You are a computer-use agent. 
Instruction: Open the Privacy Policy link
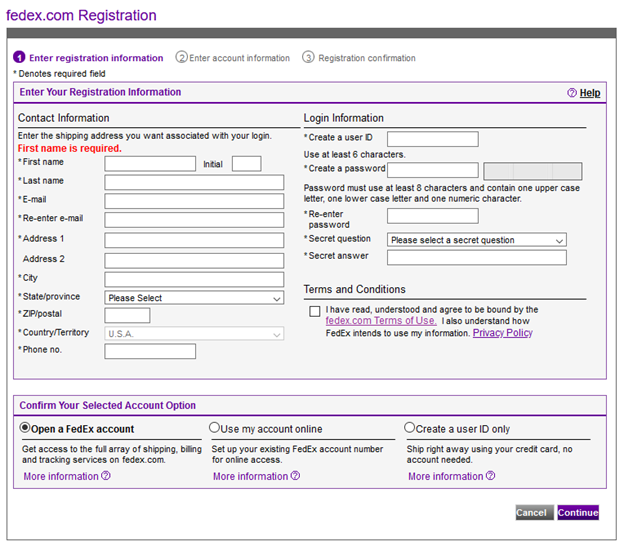click(x=502, y=333)
